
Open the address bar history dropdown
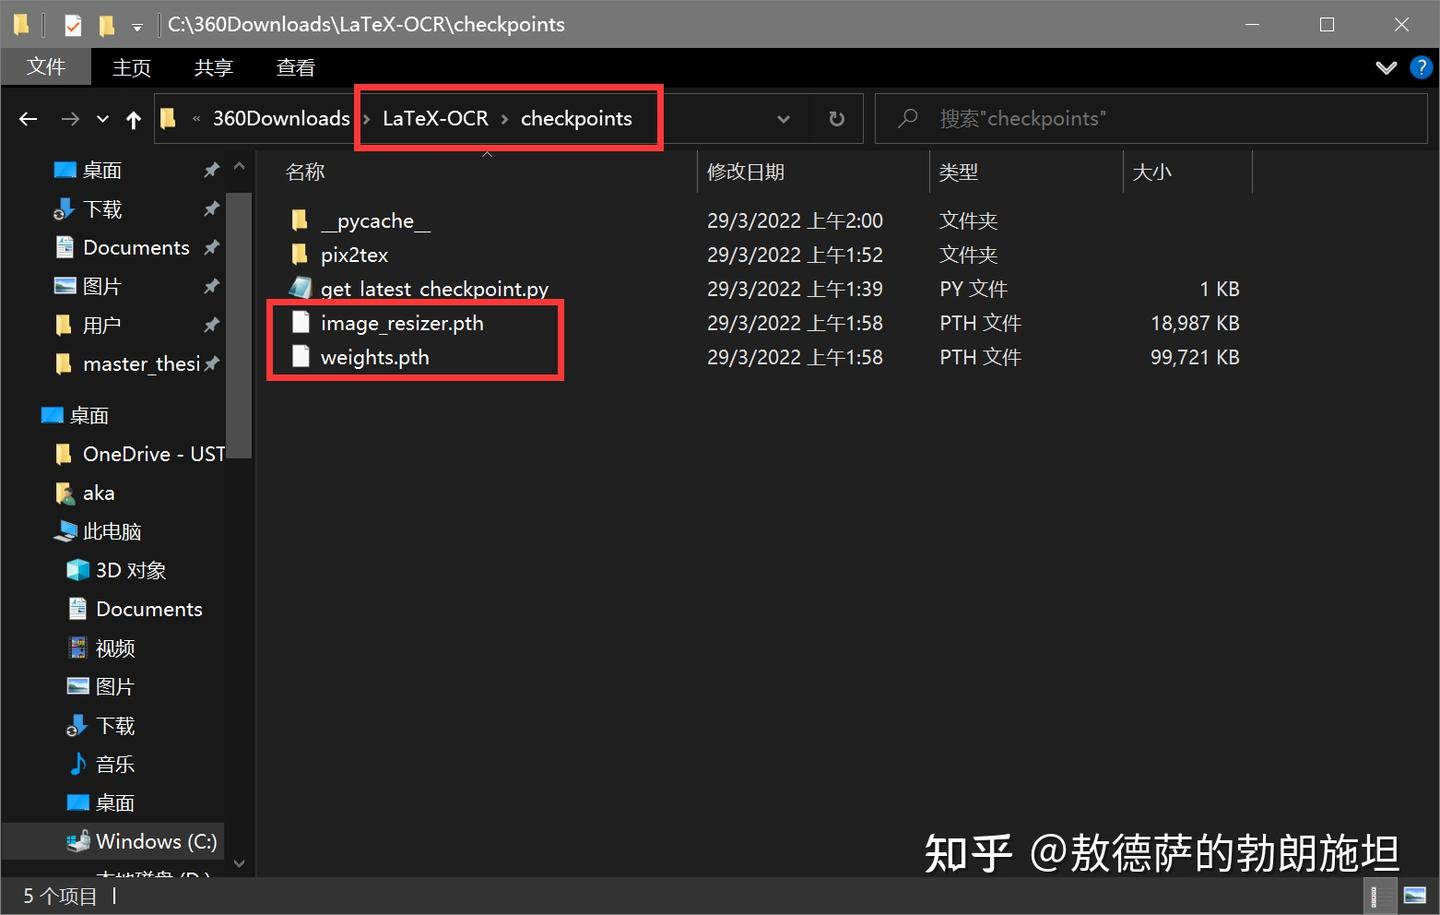(783, 118)
